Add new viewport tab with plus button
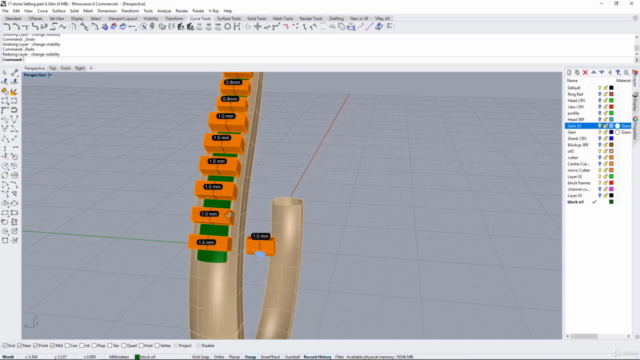Screen dimensions: 640x360 [x=91, y=68]
